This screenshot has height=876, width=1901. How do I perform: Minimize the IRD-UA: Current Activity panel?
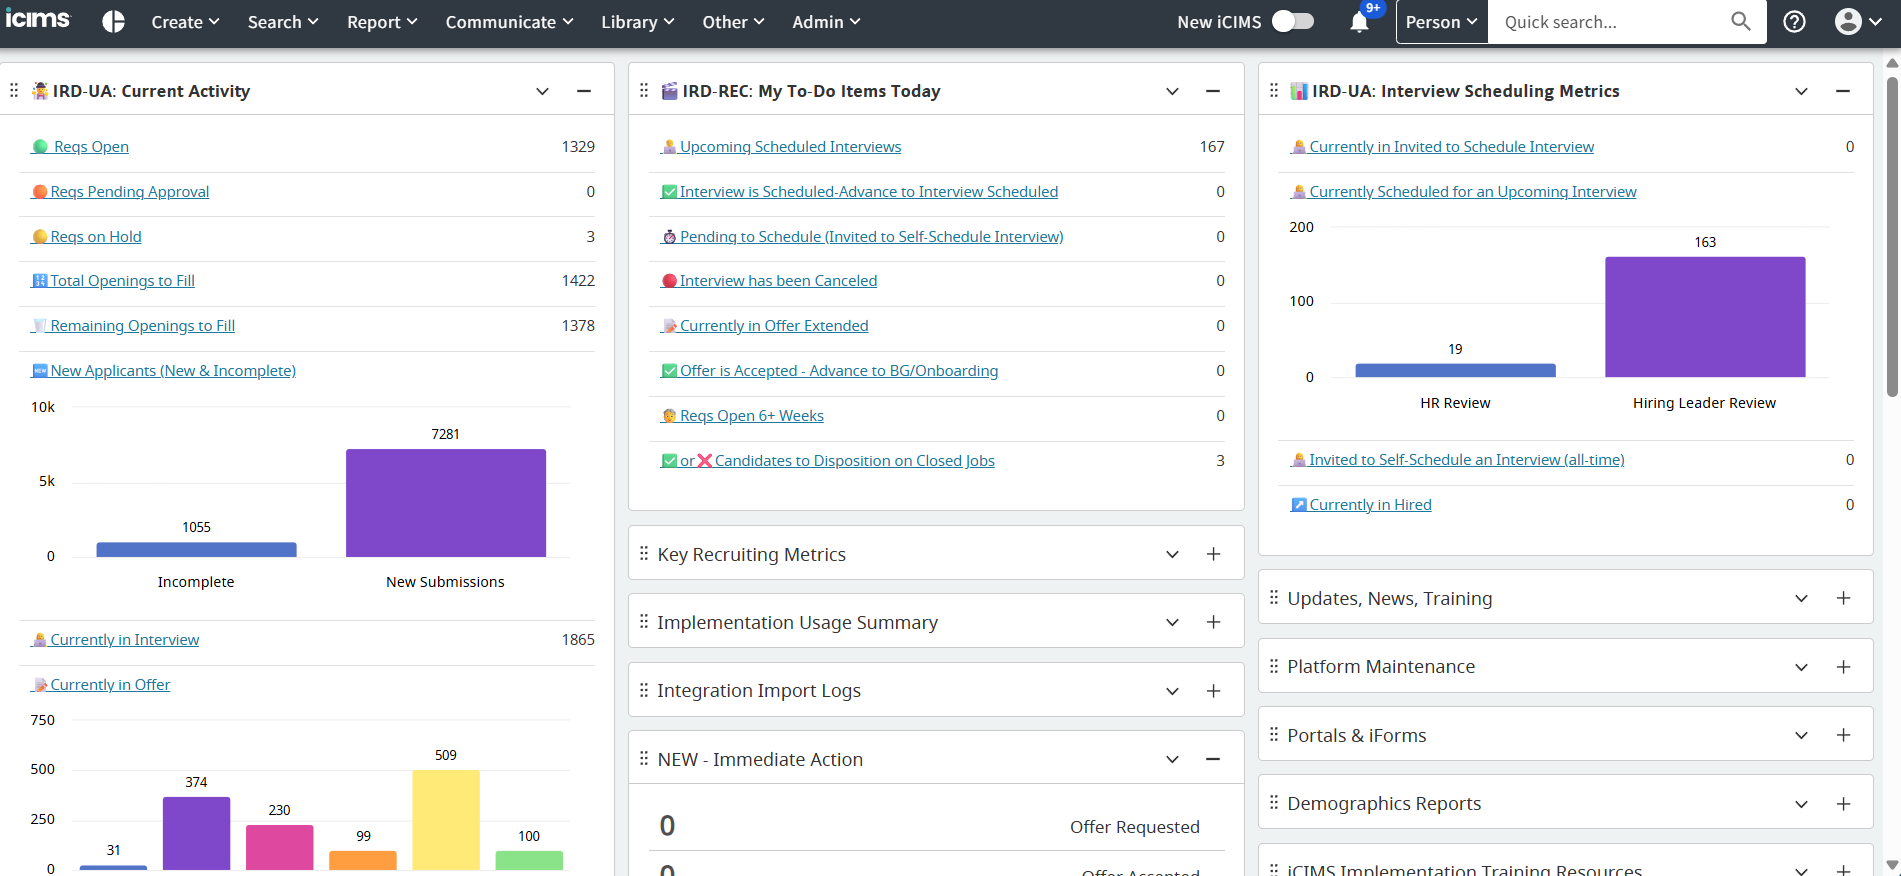(x=584, y=91)
